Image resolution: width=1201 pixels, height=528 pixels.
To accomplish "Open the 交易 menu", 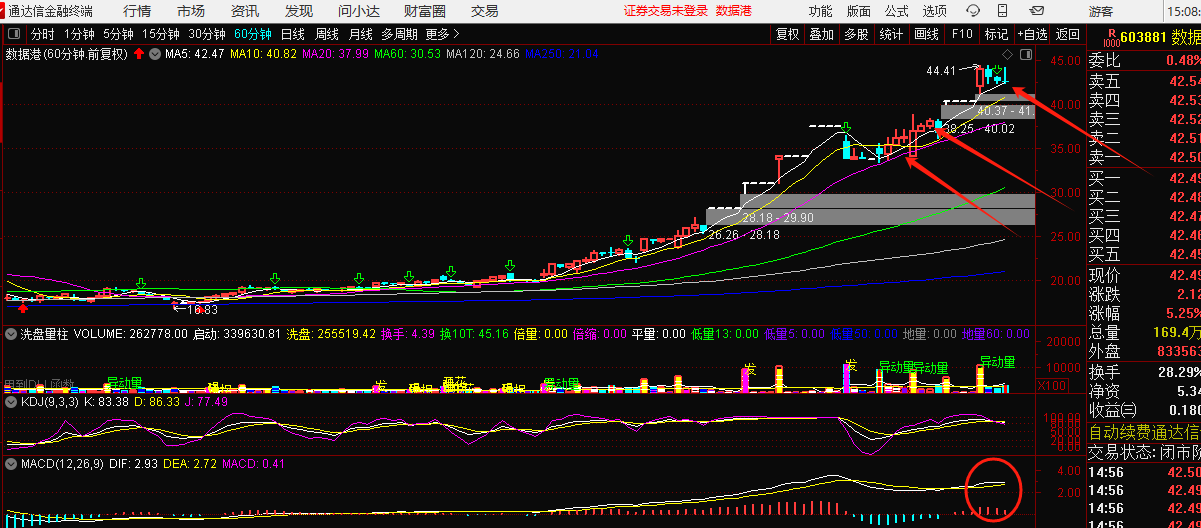I will pos(485,11).
